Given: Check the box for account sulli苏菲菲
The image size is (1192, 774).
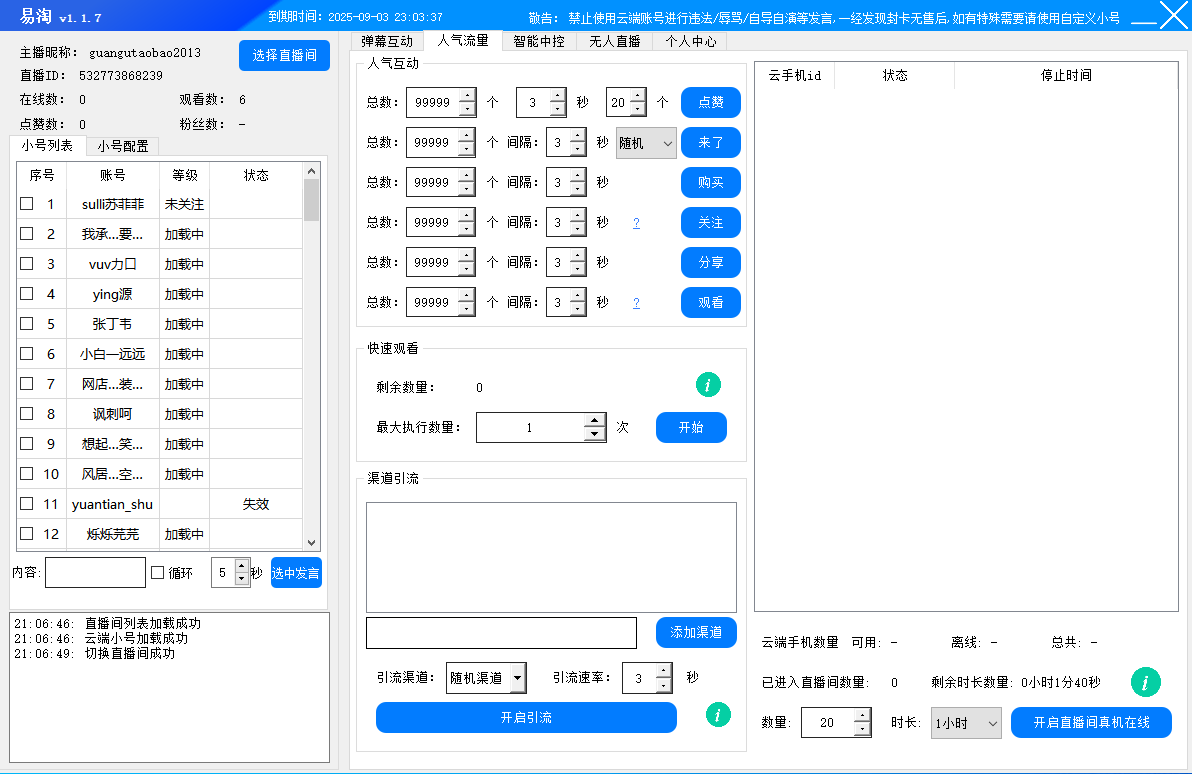Looking at the screenshot, I should (27, 204).
